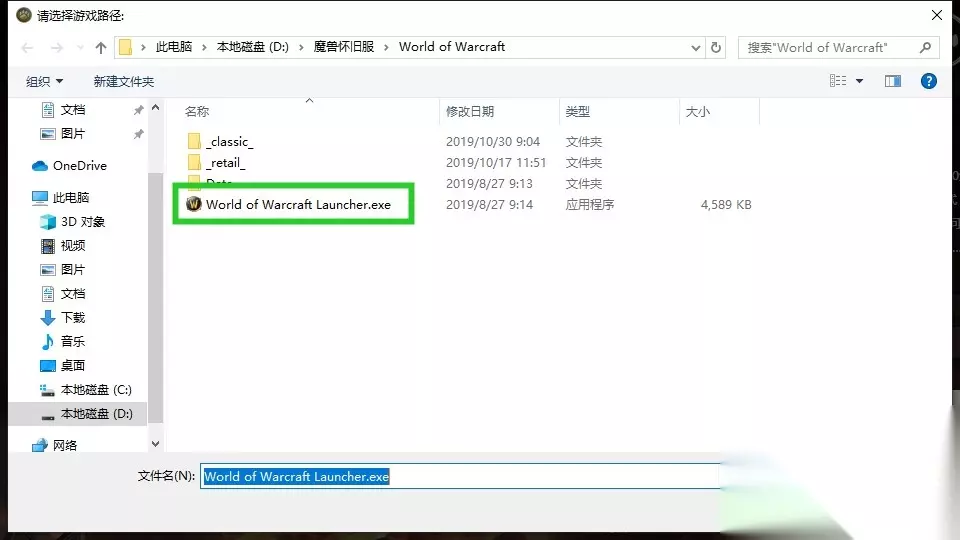Select World of Warcraft Launcher.exe file

(298, 204)
